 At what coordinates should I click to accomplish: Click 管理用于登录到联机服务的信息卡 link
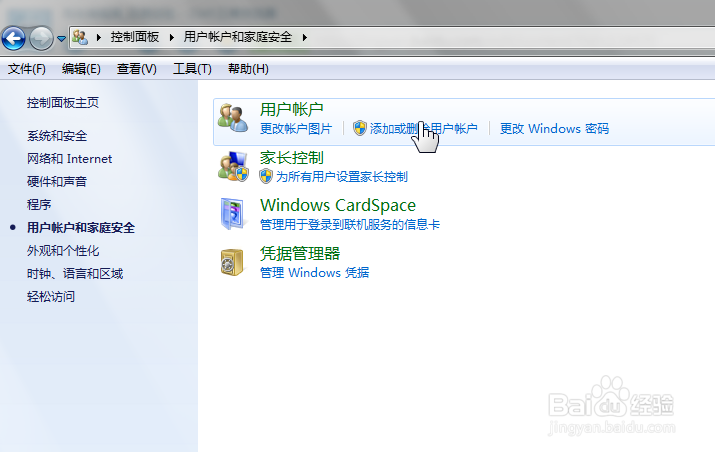[x=350, y=224]
